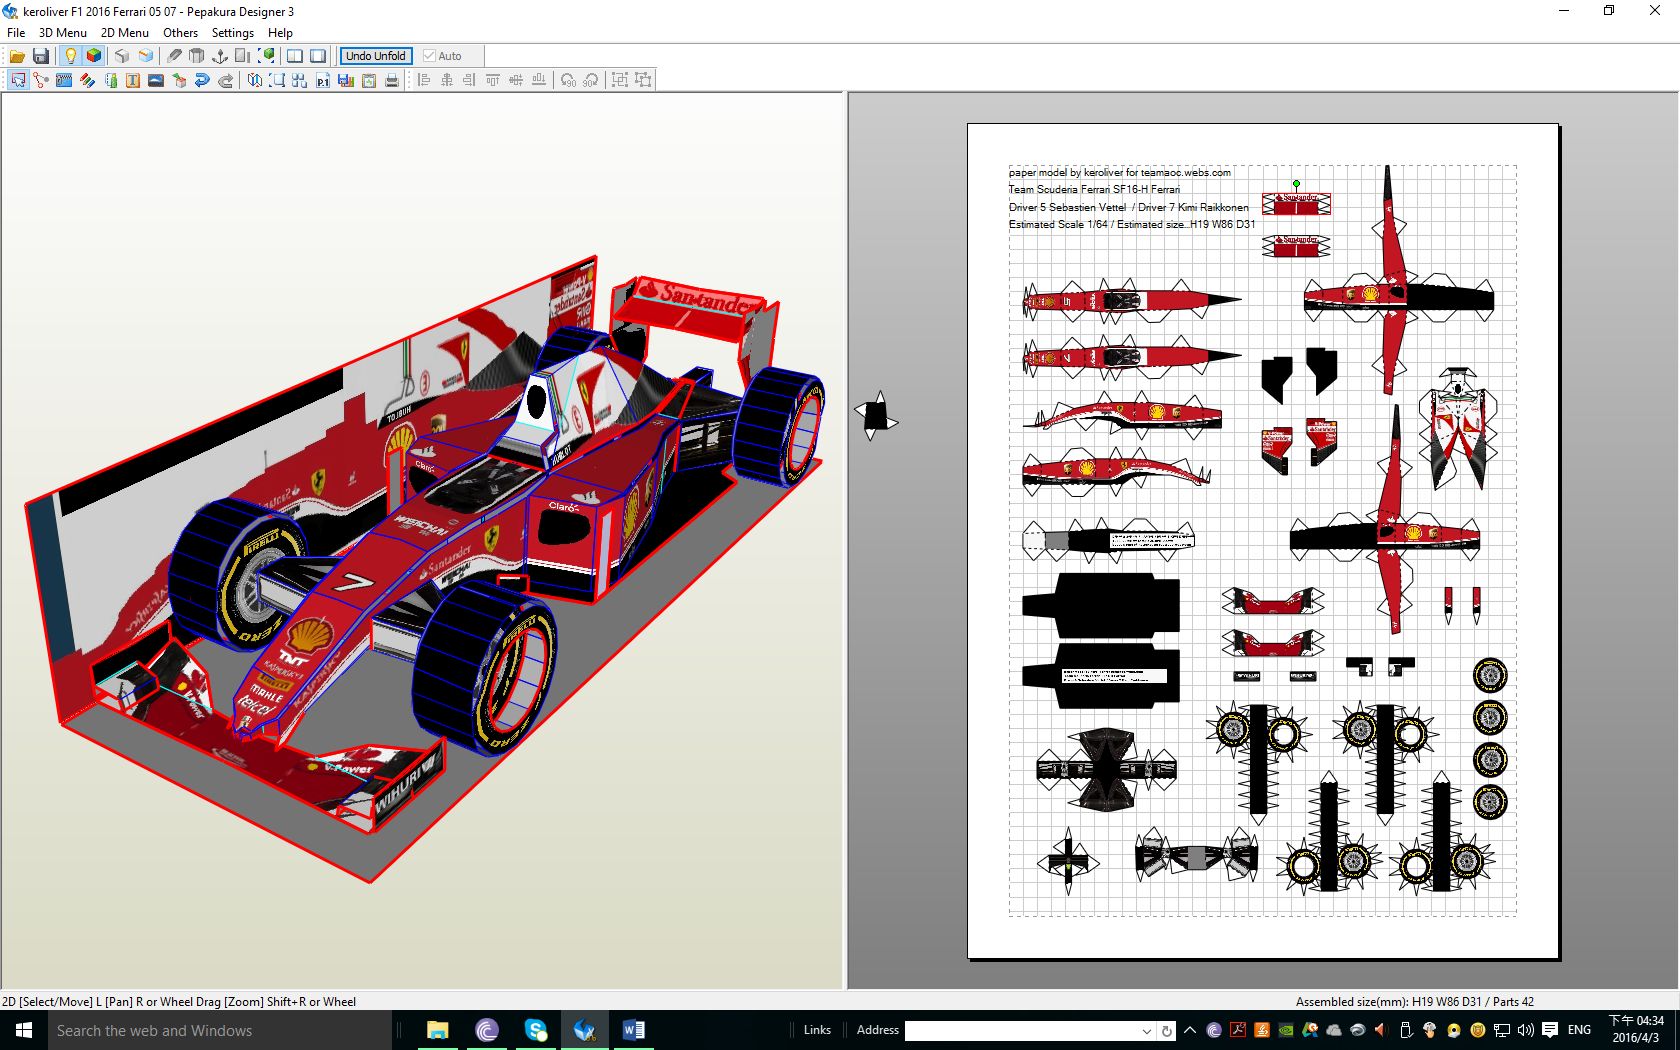Click the Save floppy disk icon
Viewport: 1680px width, 1050px height.
(x=41, y=56)
